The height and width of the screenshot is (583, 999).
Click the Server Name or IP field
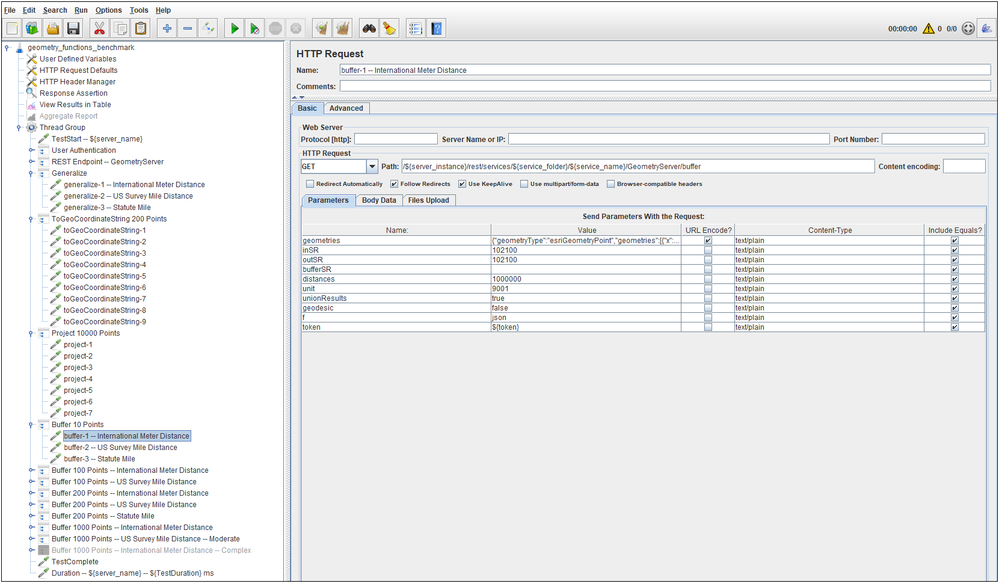coord(668,139)
